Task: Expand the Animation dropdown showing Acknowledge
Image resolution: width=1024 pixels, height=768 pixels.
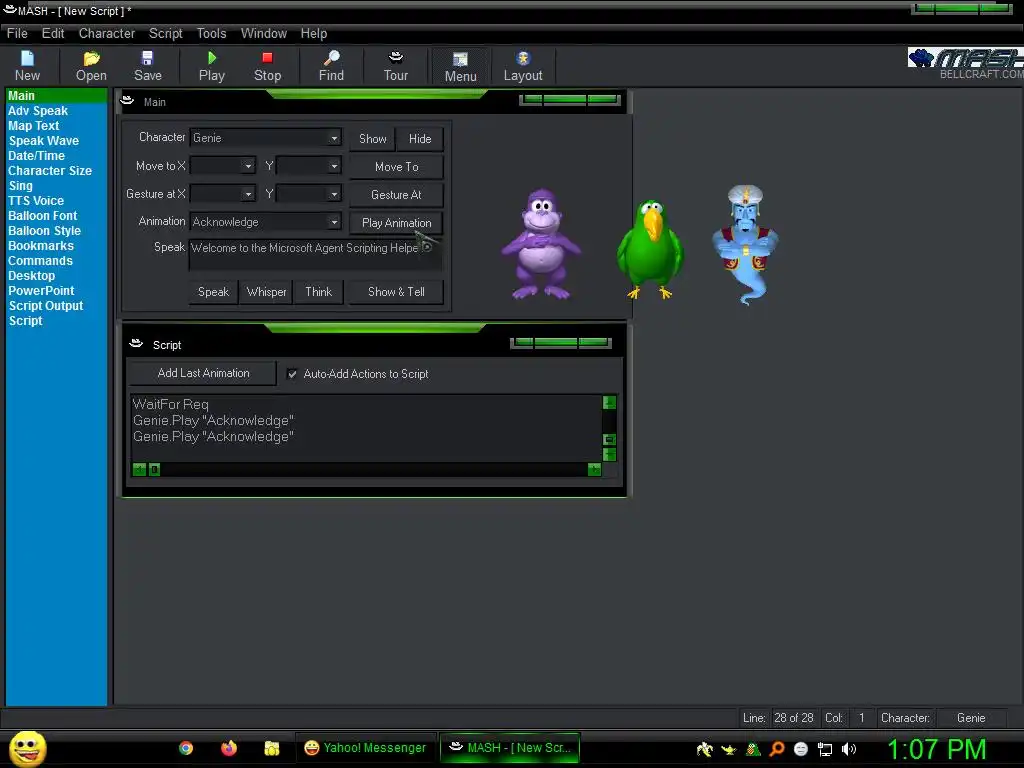Action: (x=334, y=222)
